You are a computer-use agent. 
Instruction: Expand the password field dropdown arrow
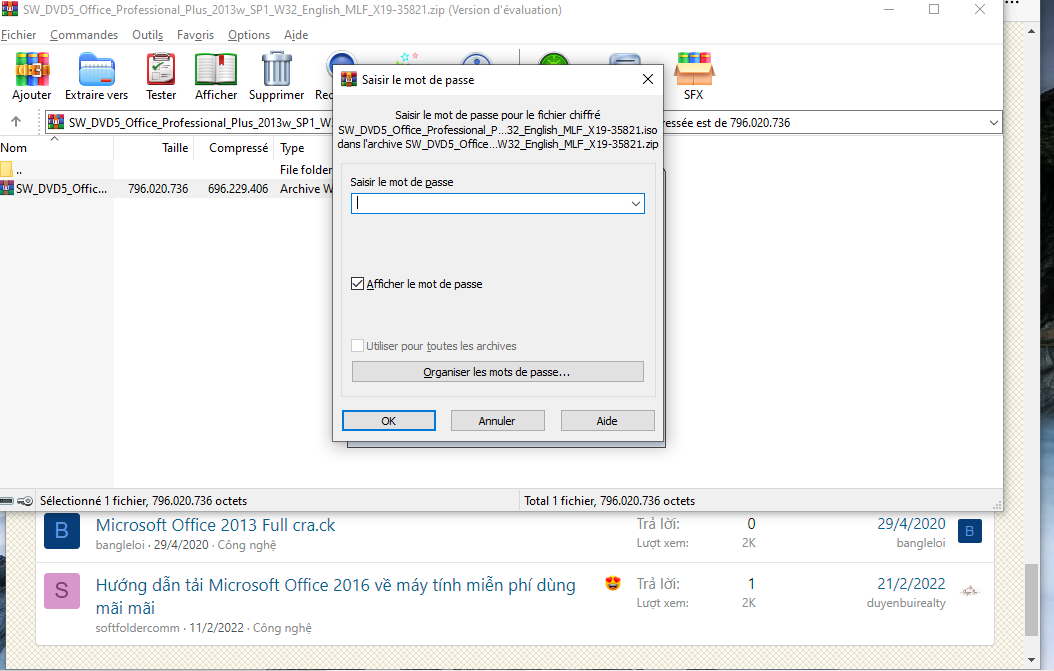pos(636,204)
